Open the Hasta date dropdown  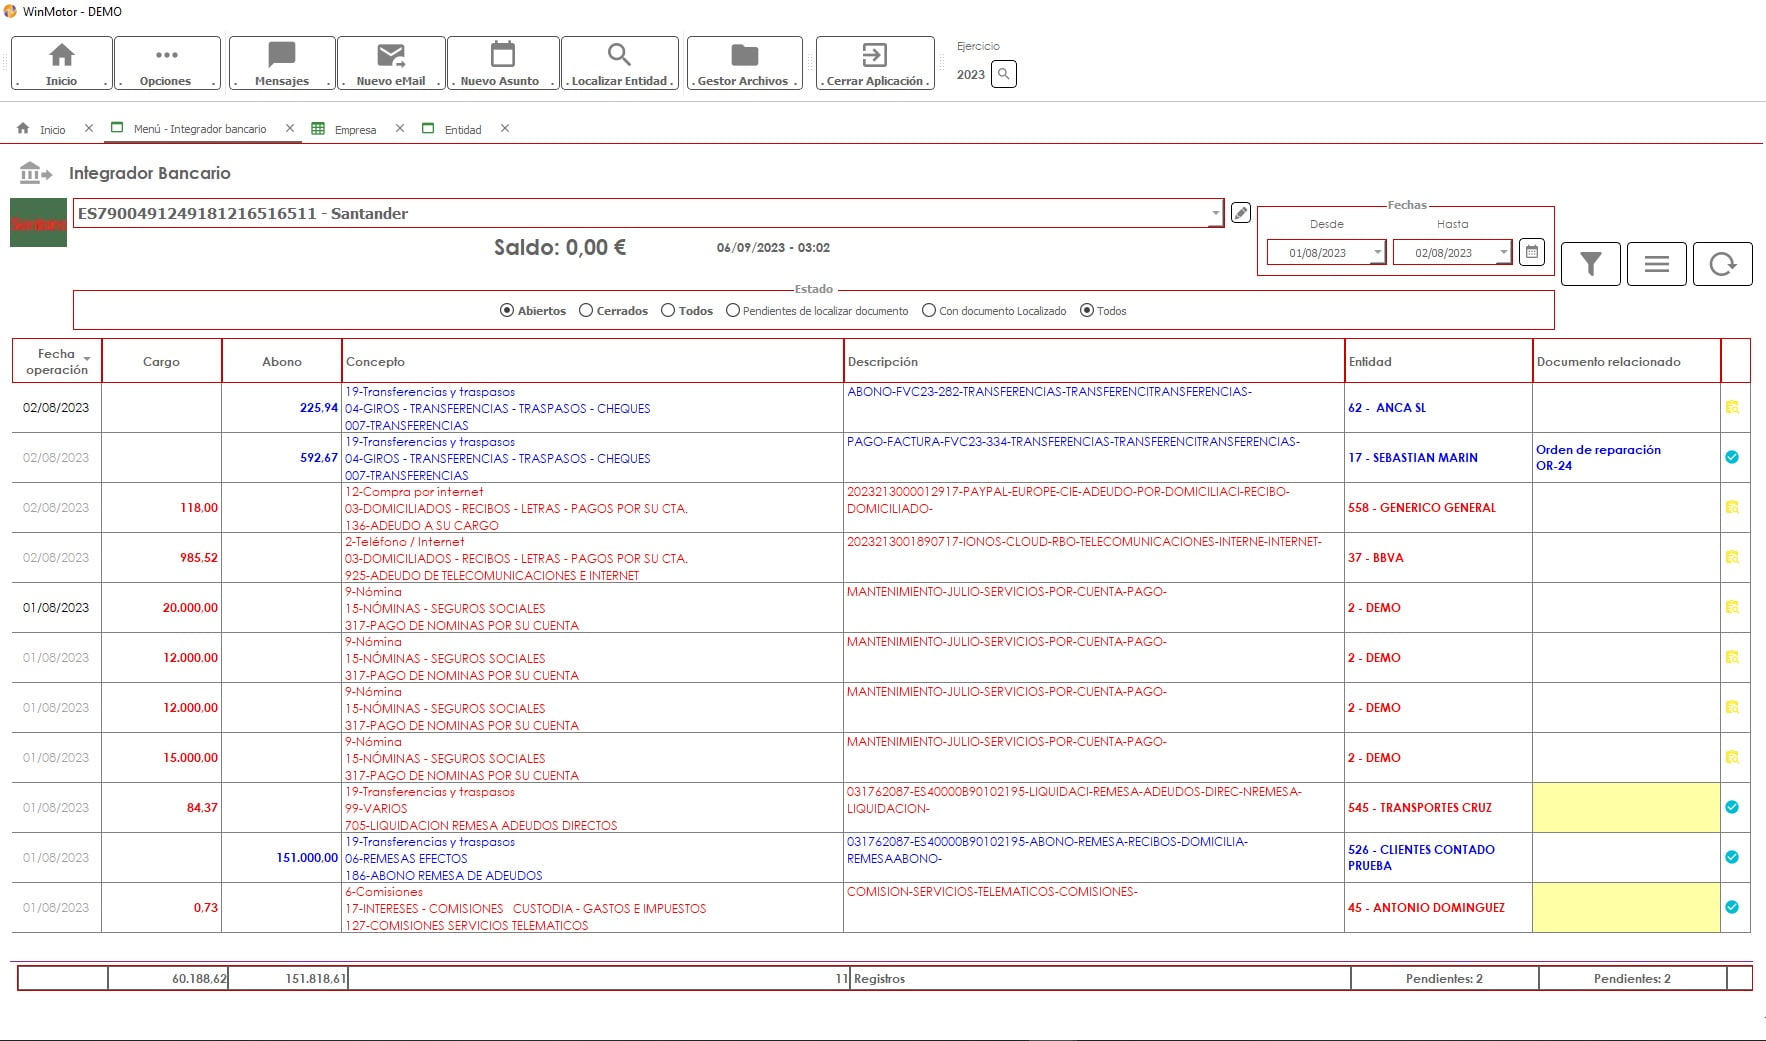coord(1503,253)
